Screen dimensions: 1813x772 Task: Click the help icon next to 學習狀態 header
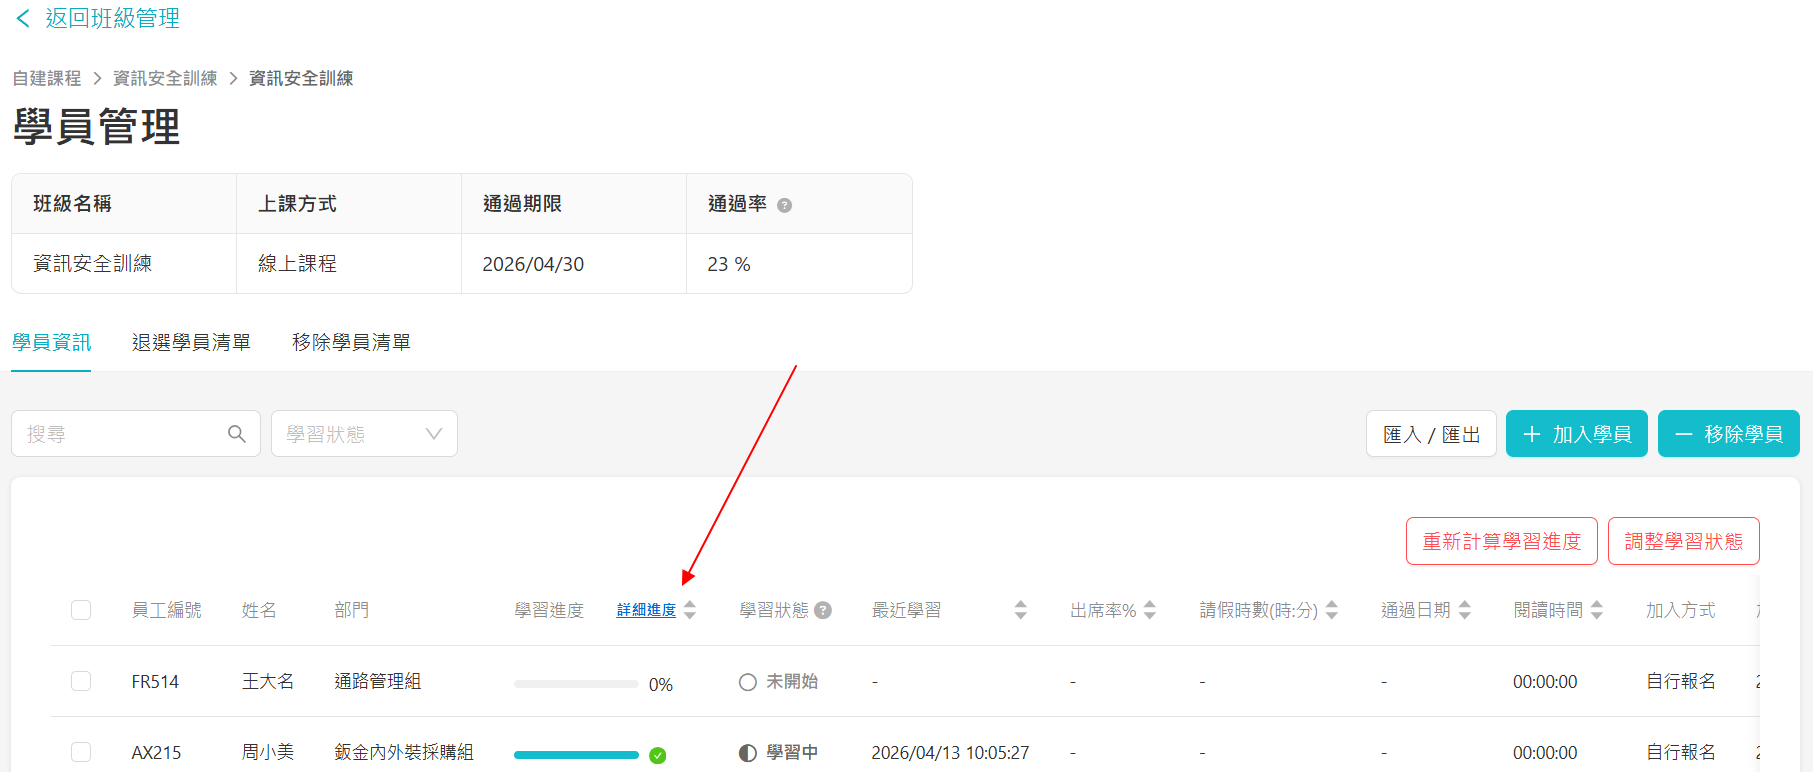[x=823, y=610]
